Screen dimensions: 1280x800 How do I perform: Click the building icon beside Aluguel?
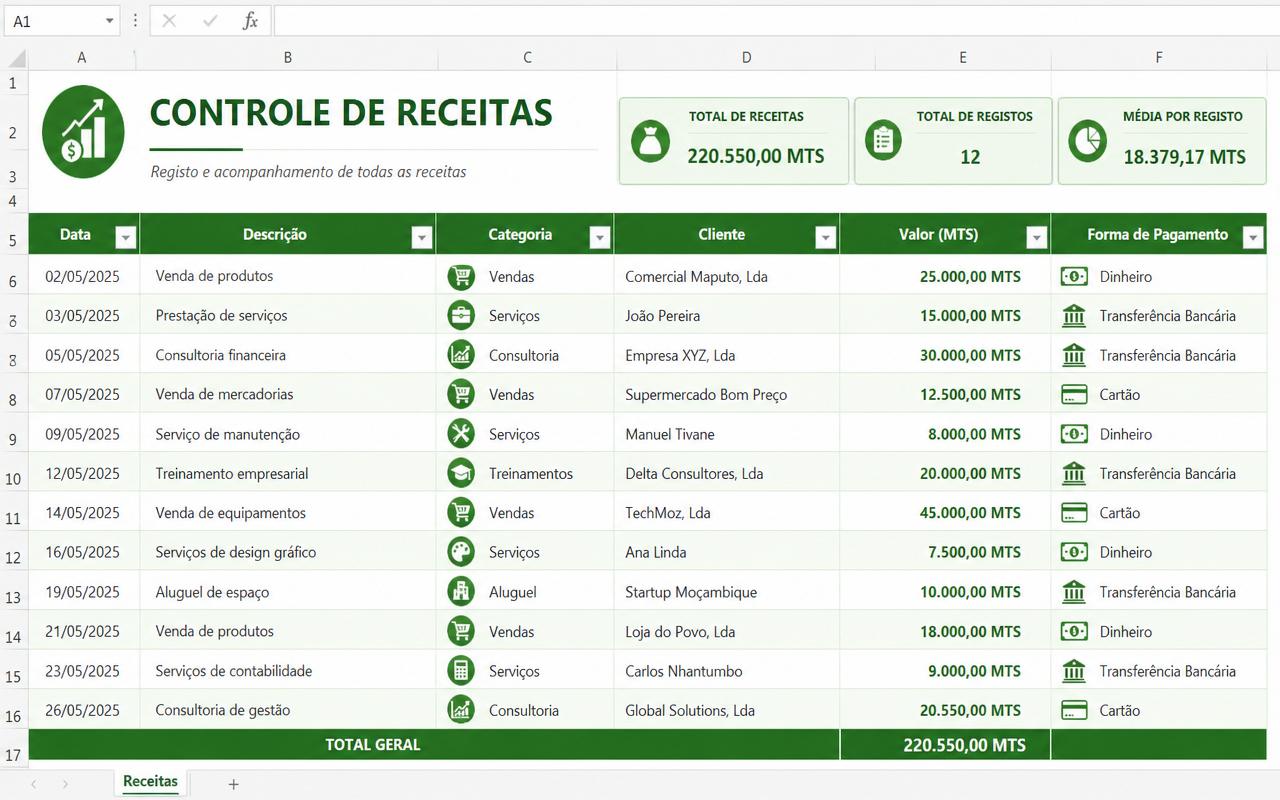(461, 592)
